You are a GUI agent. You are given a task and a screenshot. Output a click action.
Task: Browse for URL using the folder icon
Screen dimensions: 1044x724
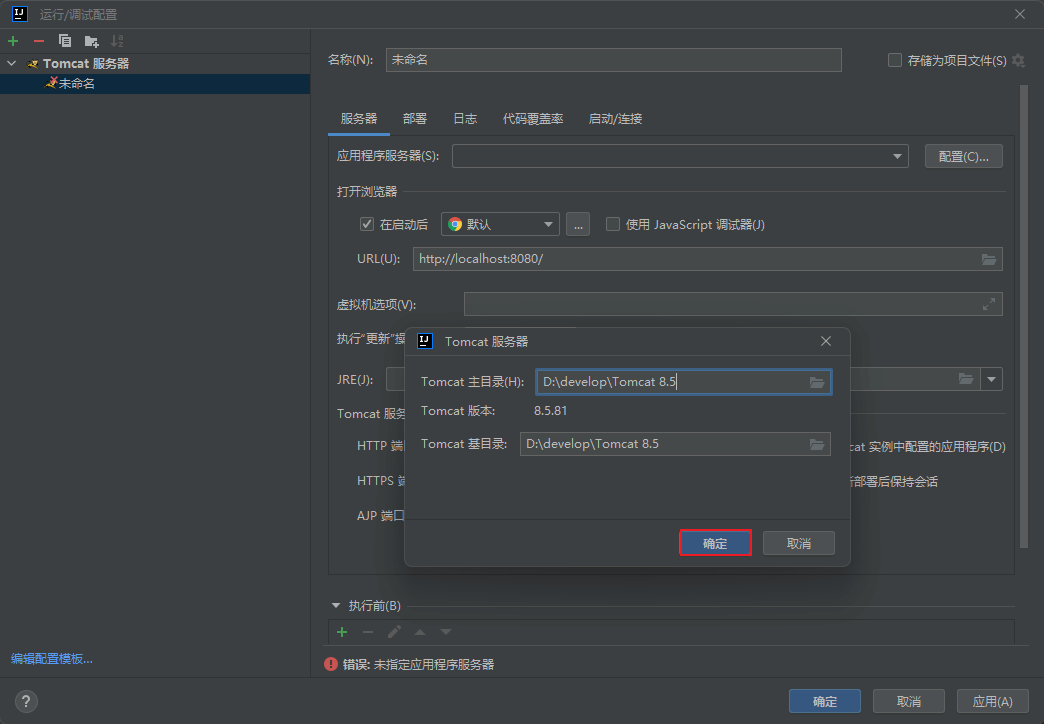point(989,259)
